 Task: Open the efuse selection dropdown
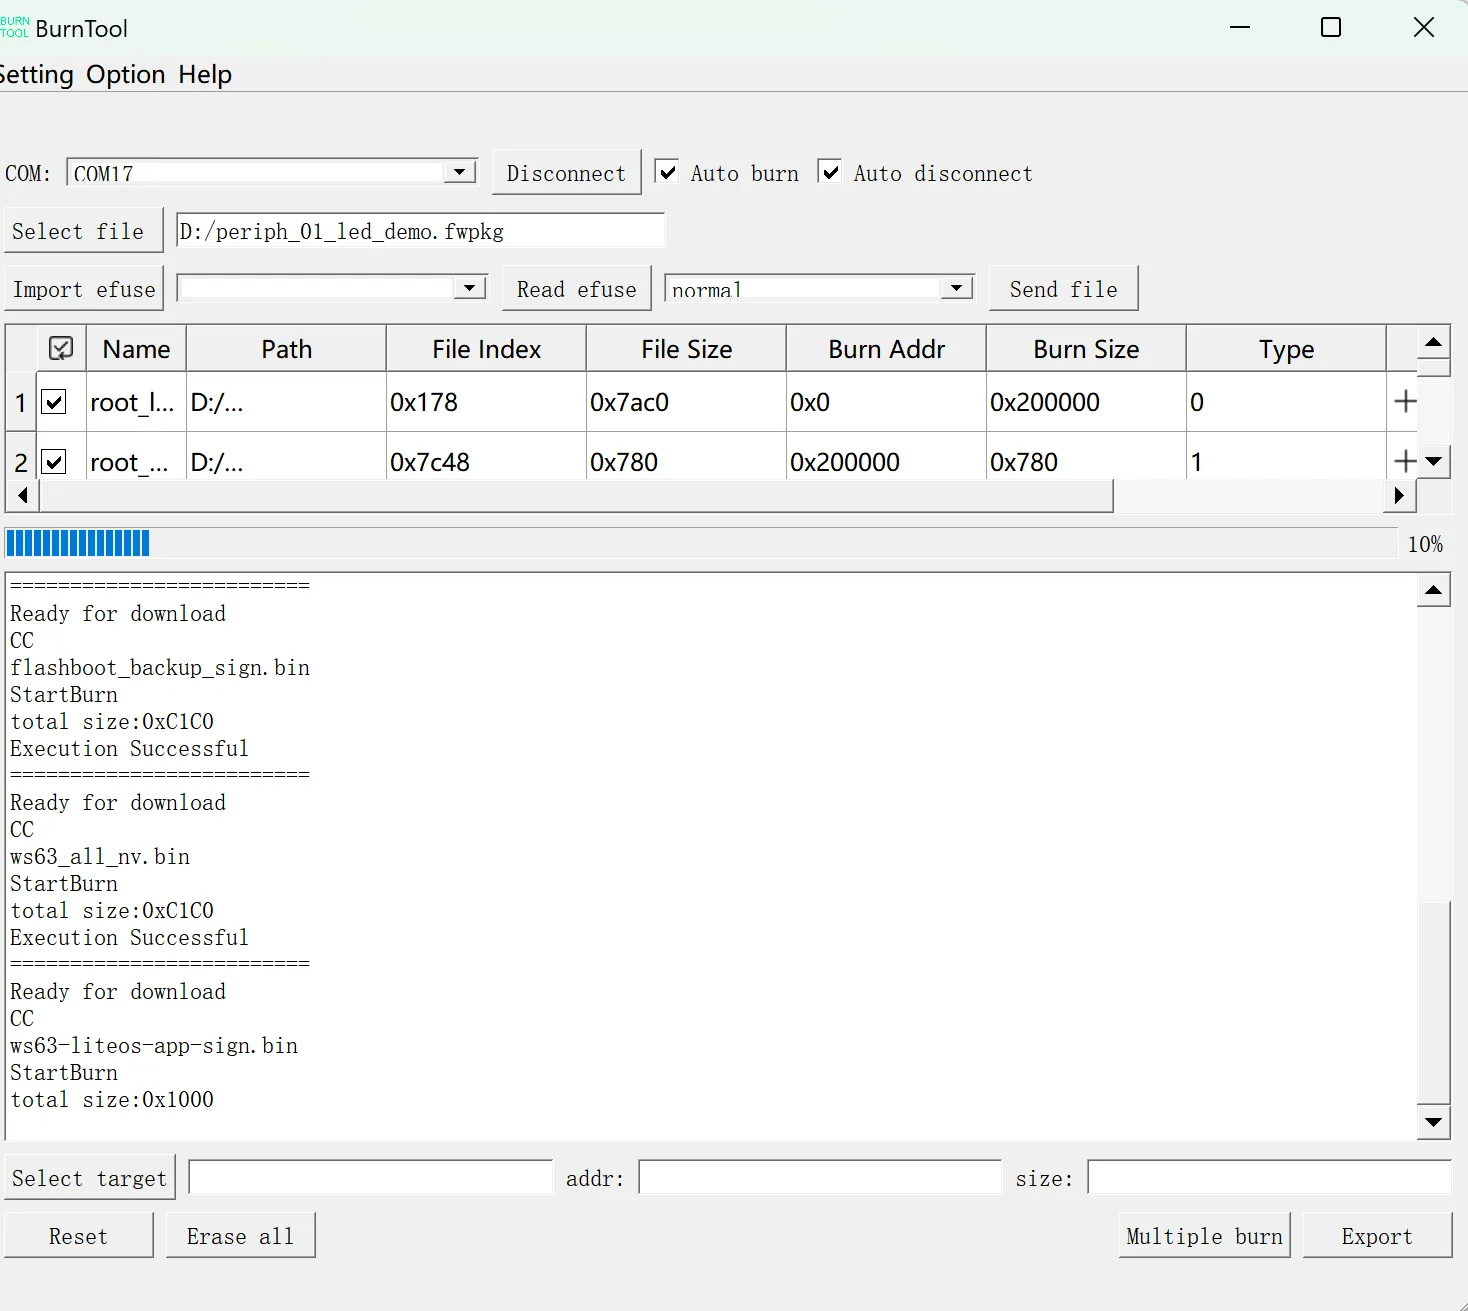(469, 288)
